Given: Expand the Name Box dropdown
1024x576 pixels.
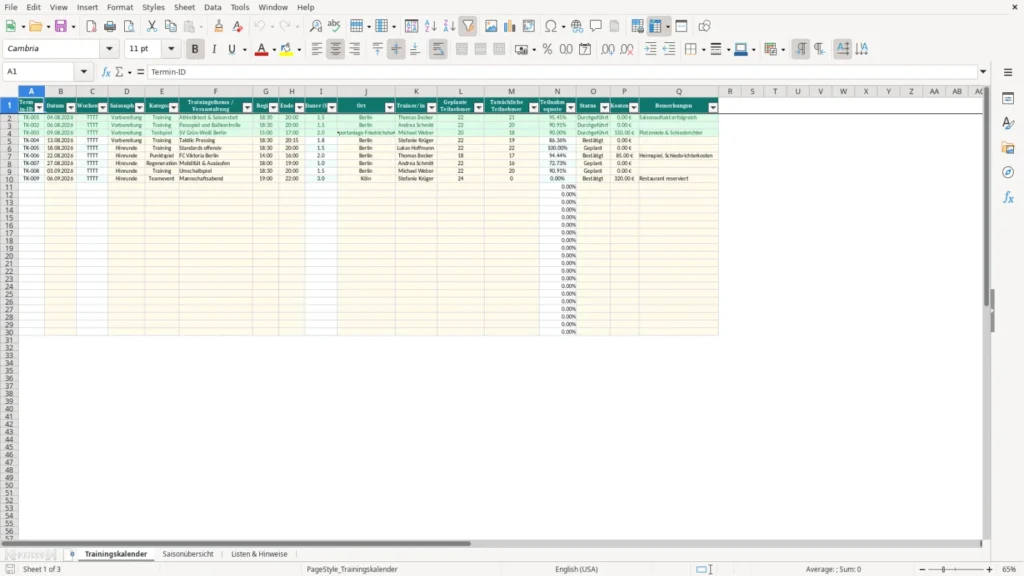Looking at the screenshot, I should [84, 71].
